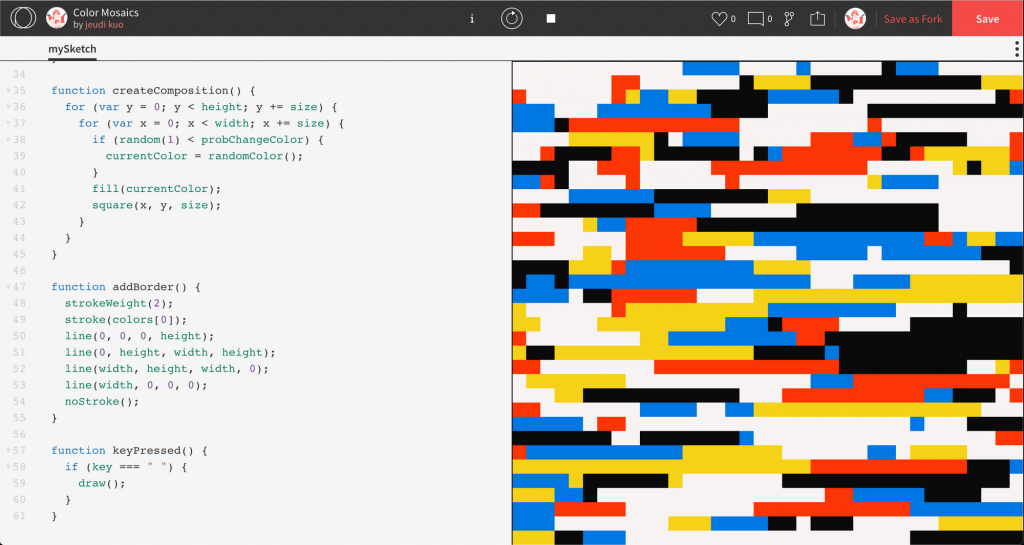Click Save as Fork

913,19
